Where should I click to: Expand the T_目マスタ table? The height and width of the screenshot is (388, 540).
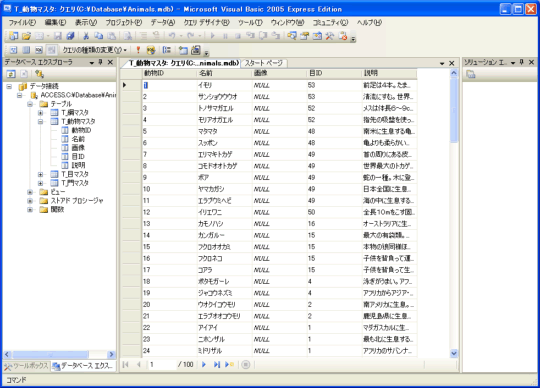pyautogui.click(x=40, y=174)
